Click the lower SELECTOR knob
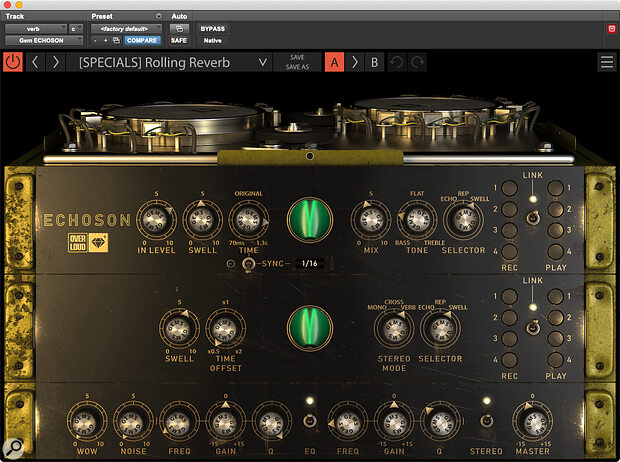This screenshot has height=462, width=620. click(x=440, y=329)
